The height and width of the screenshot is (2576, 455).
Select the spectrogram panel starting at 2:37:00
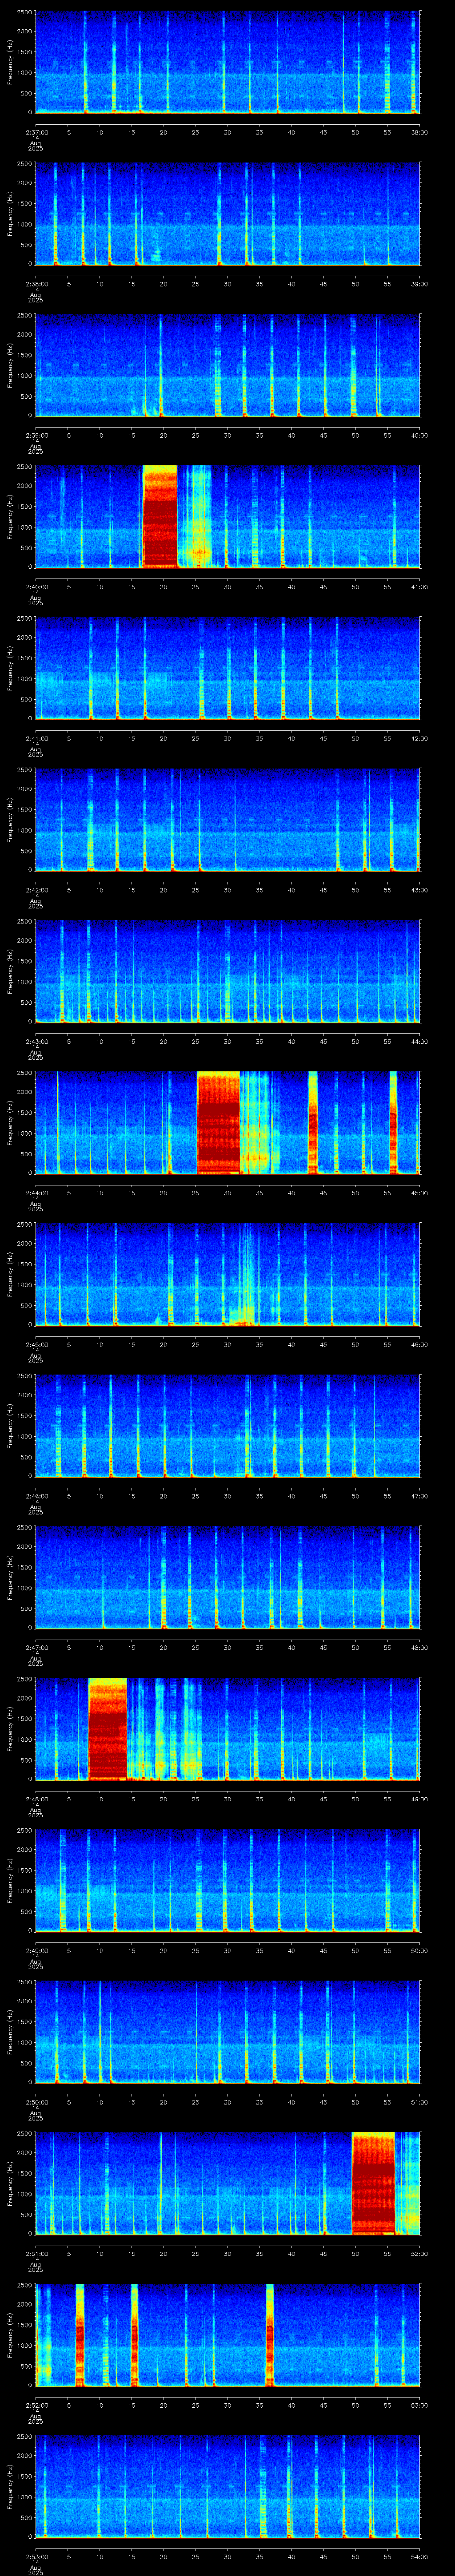tap(228, 62)
